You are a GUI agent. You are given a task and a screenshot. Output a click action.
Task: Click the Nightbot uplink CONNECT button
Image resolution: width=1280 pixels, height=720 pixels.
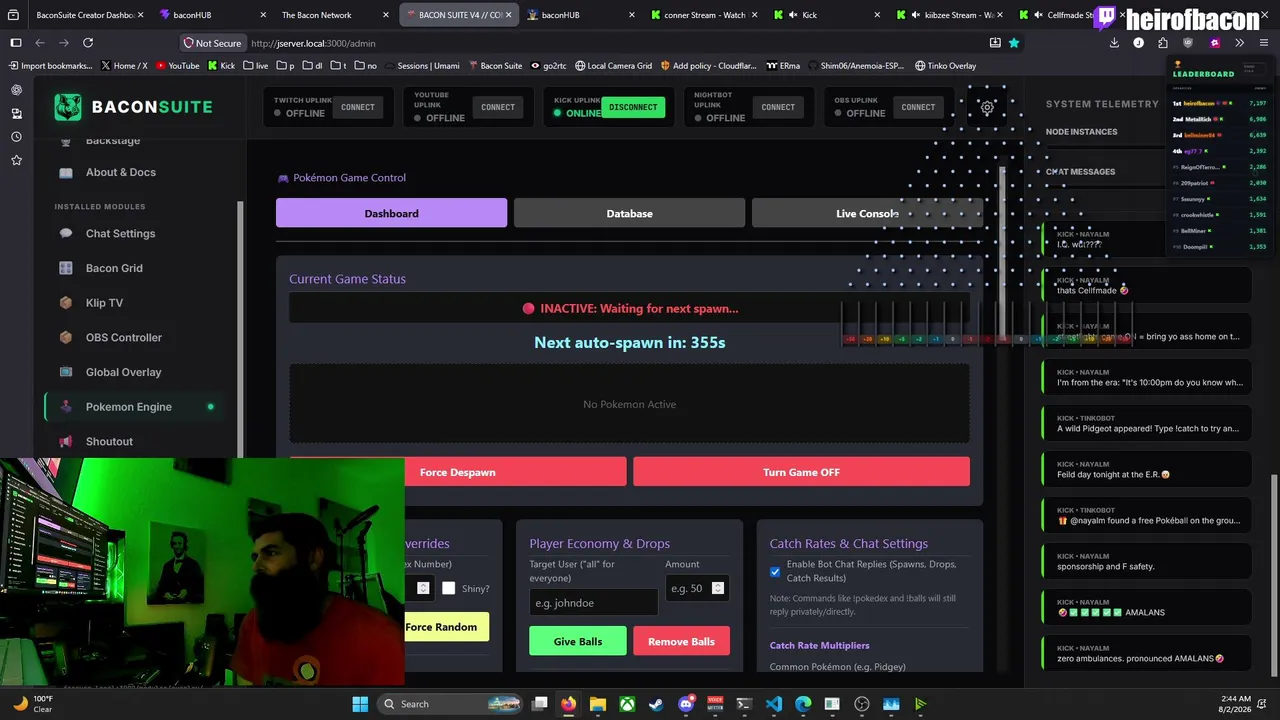778,107
